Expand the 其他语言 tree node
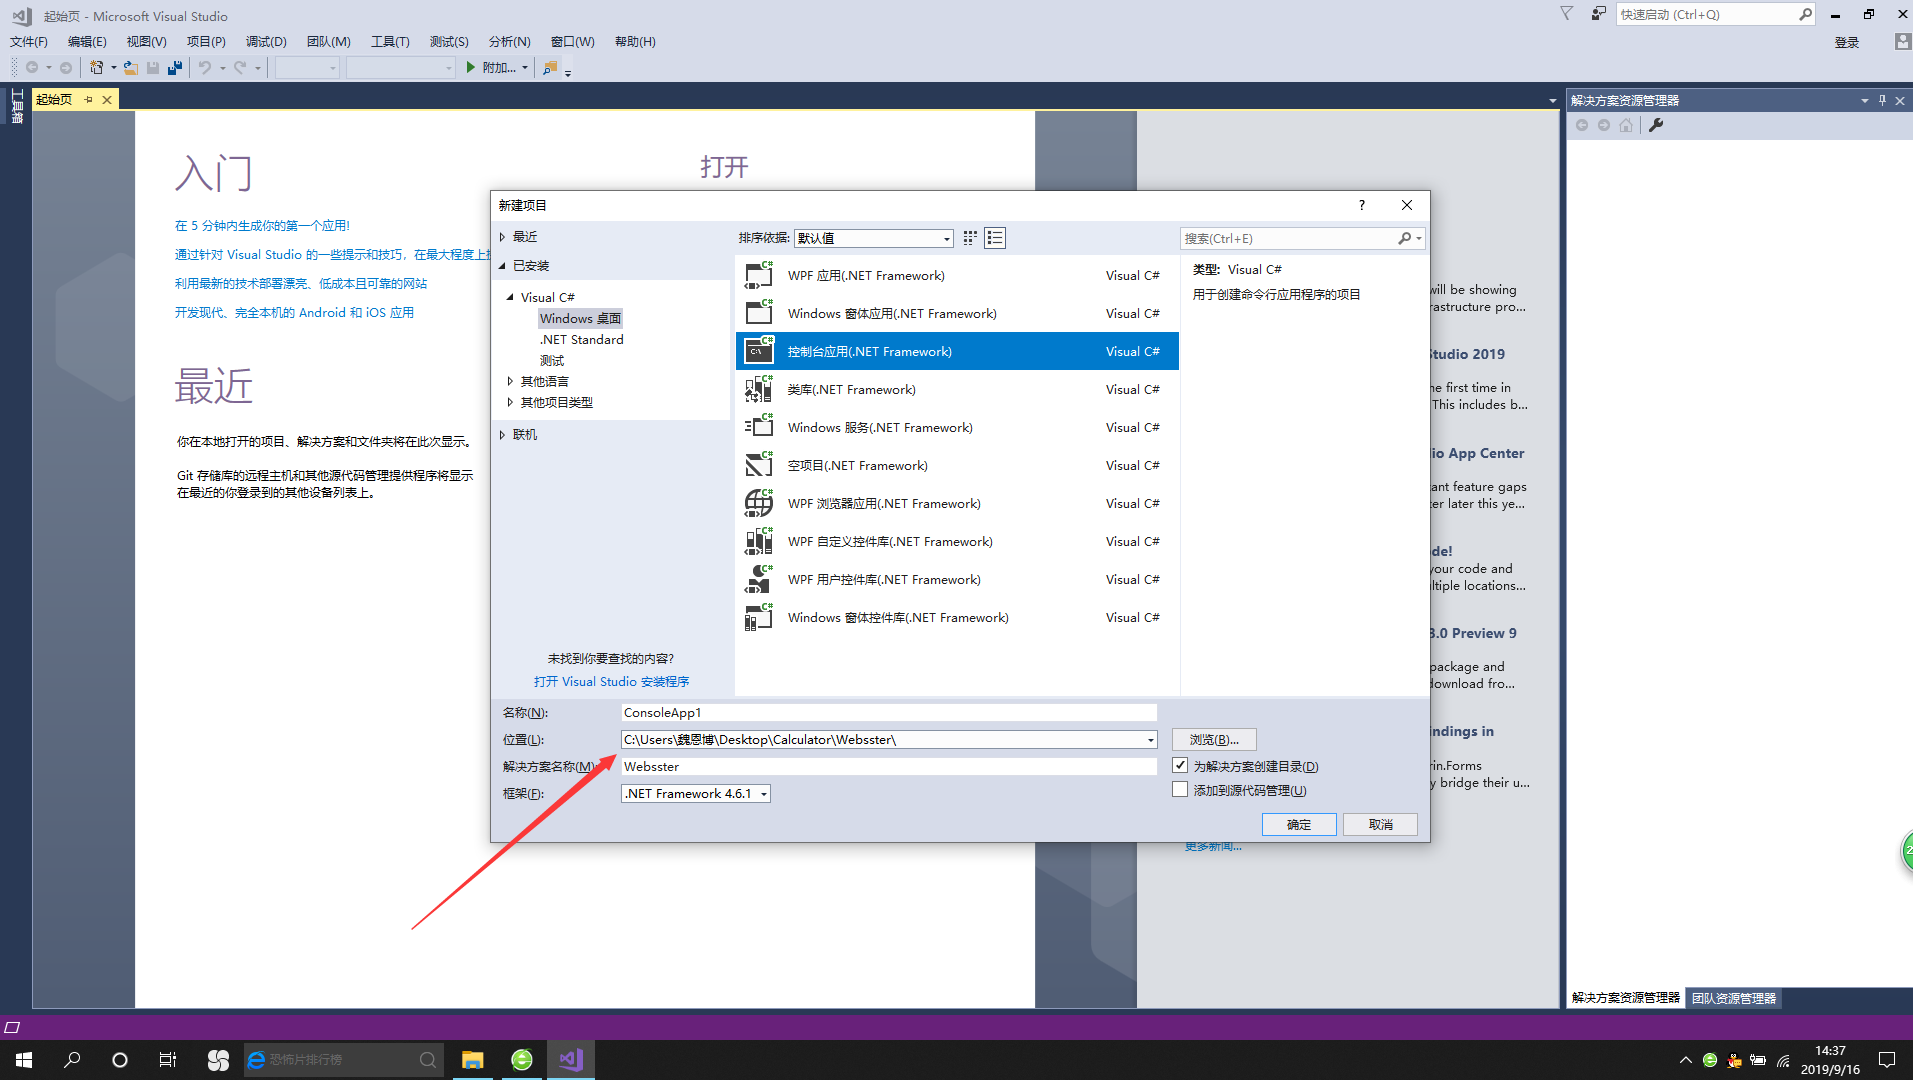The image size is (1913, 1080). point(510,381)
